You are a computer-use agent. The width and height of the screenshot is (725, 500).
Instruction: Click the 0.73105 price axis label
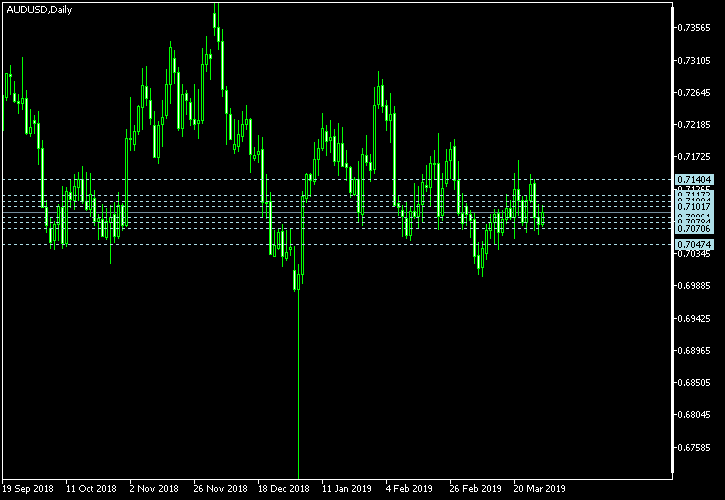pyautogui.click(x=694, y=61)
